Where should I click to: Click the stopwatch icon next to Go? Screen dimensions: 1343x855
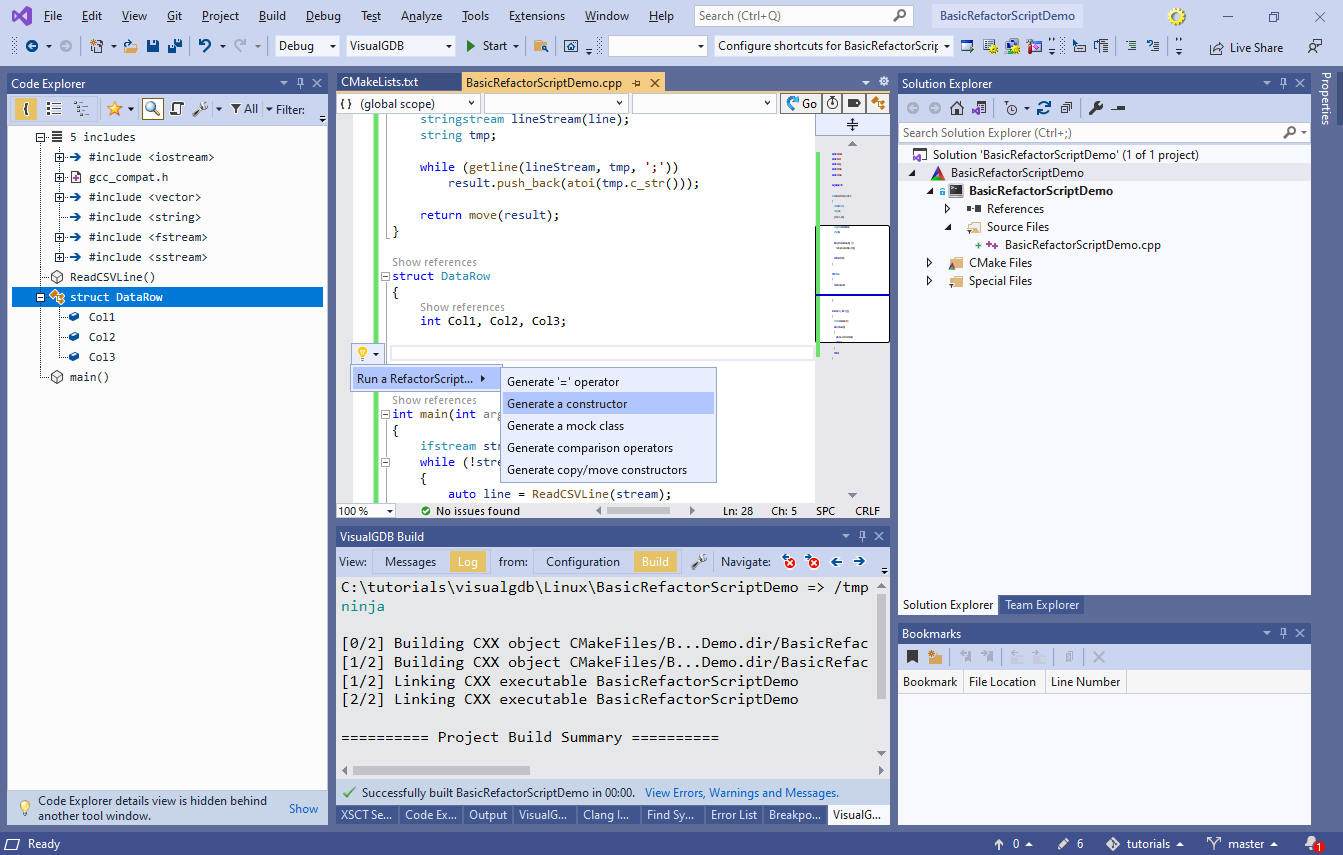click(832, 103)
